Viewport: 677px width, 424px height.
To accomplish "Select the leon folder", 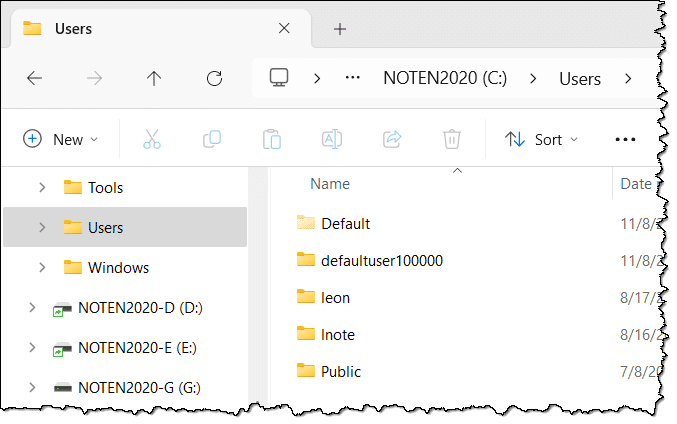I will point(335,298).
